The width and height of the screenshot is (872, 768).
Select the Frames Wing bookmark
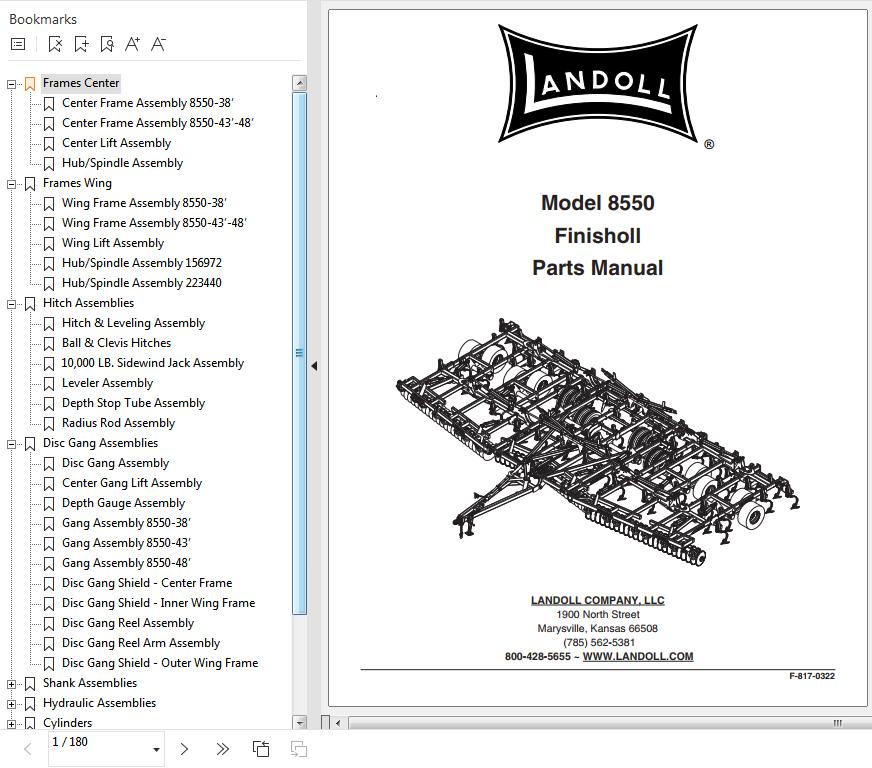(x=77, y=183)
